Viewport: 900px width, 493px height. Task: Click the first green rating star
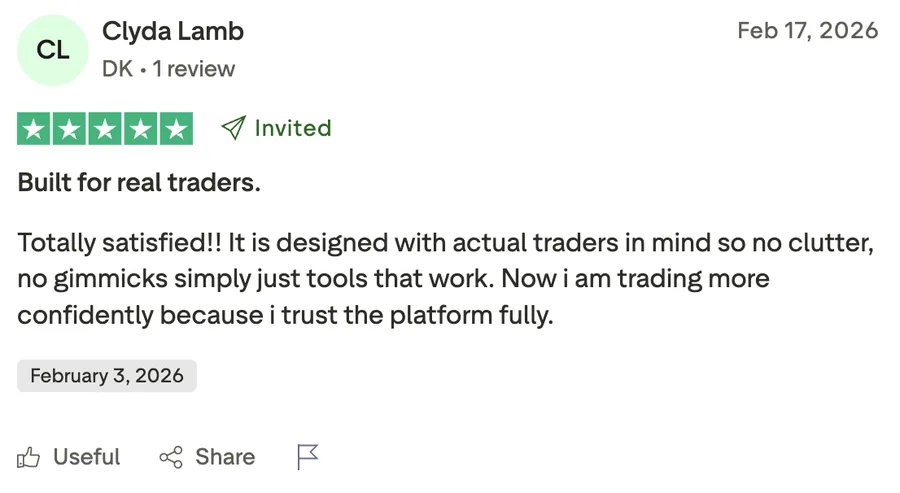(x=35, y=129)
